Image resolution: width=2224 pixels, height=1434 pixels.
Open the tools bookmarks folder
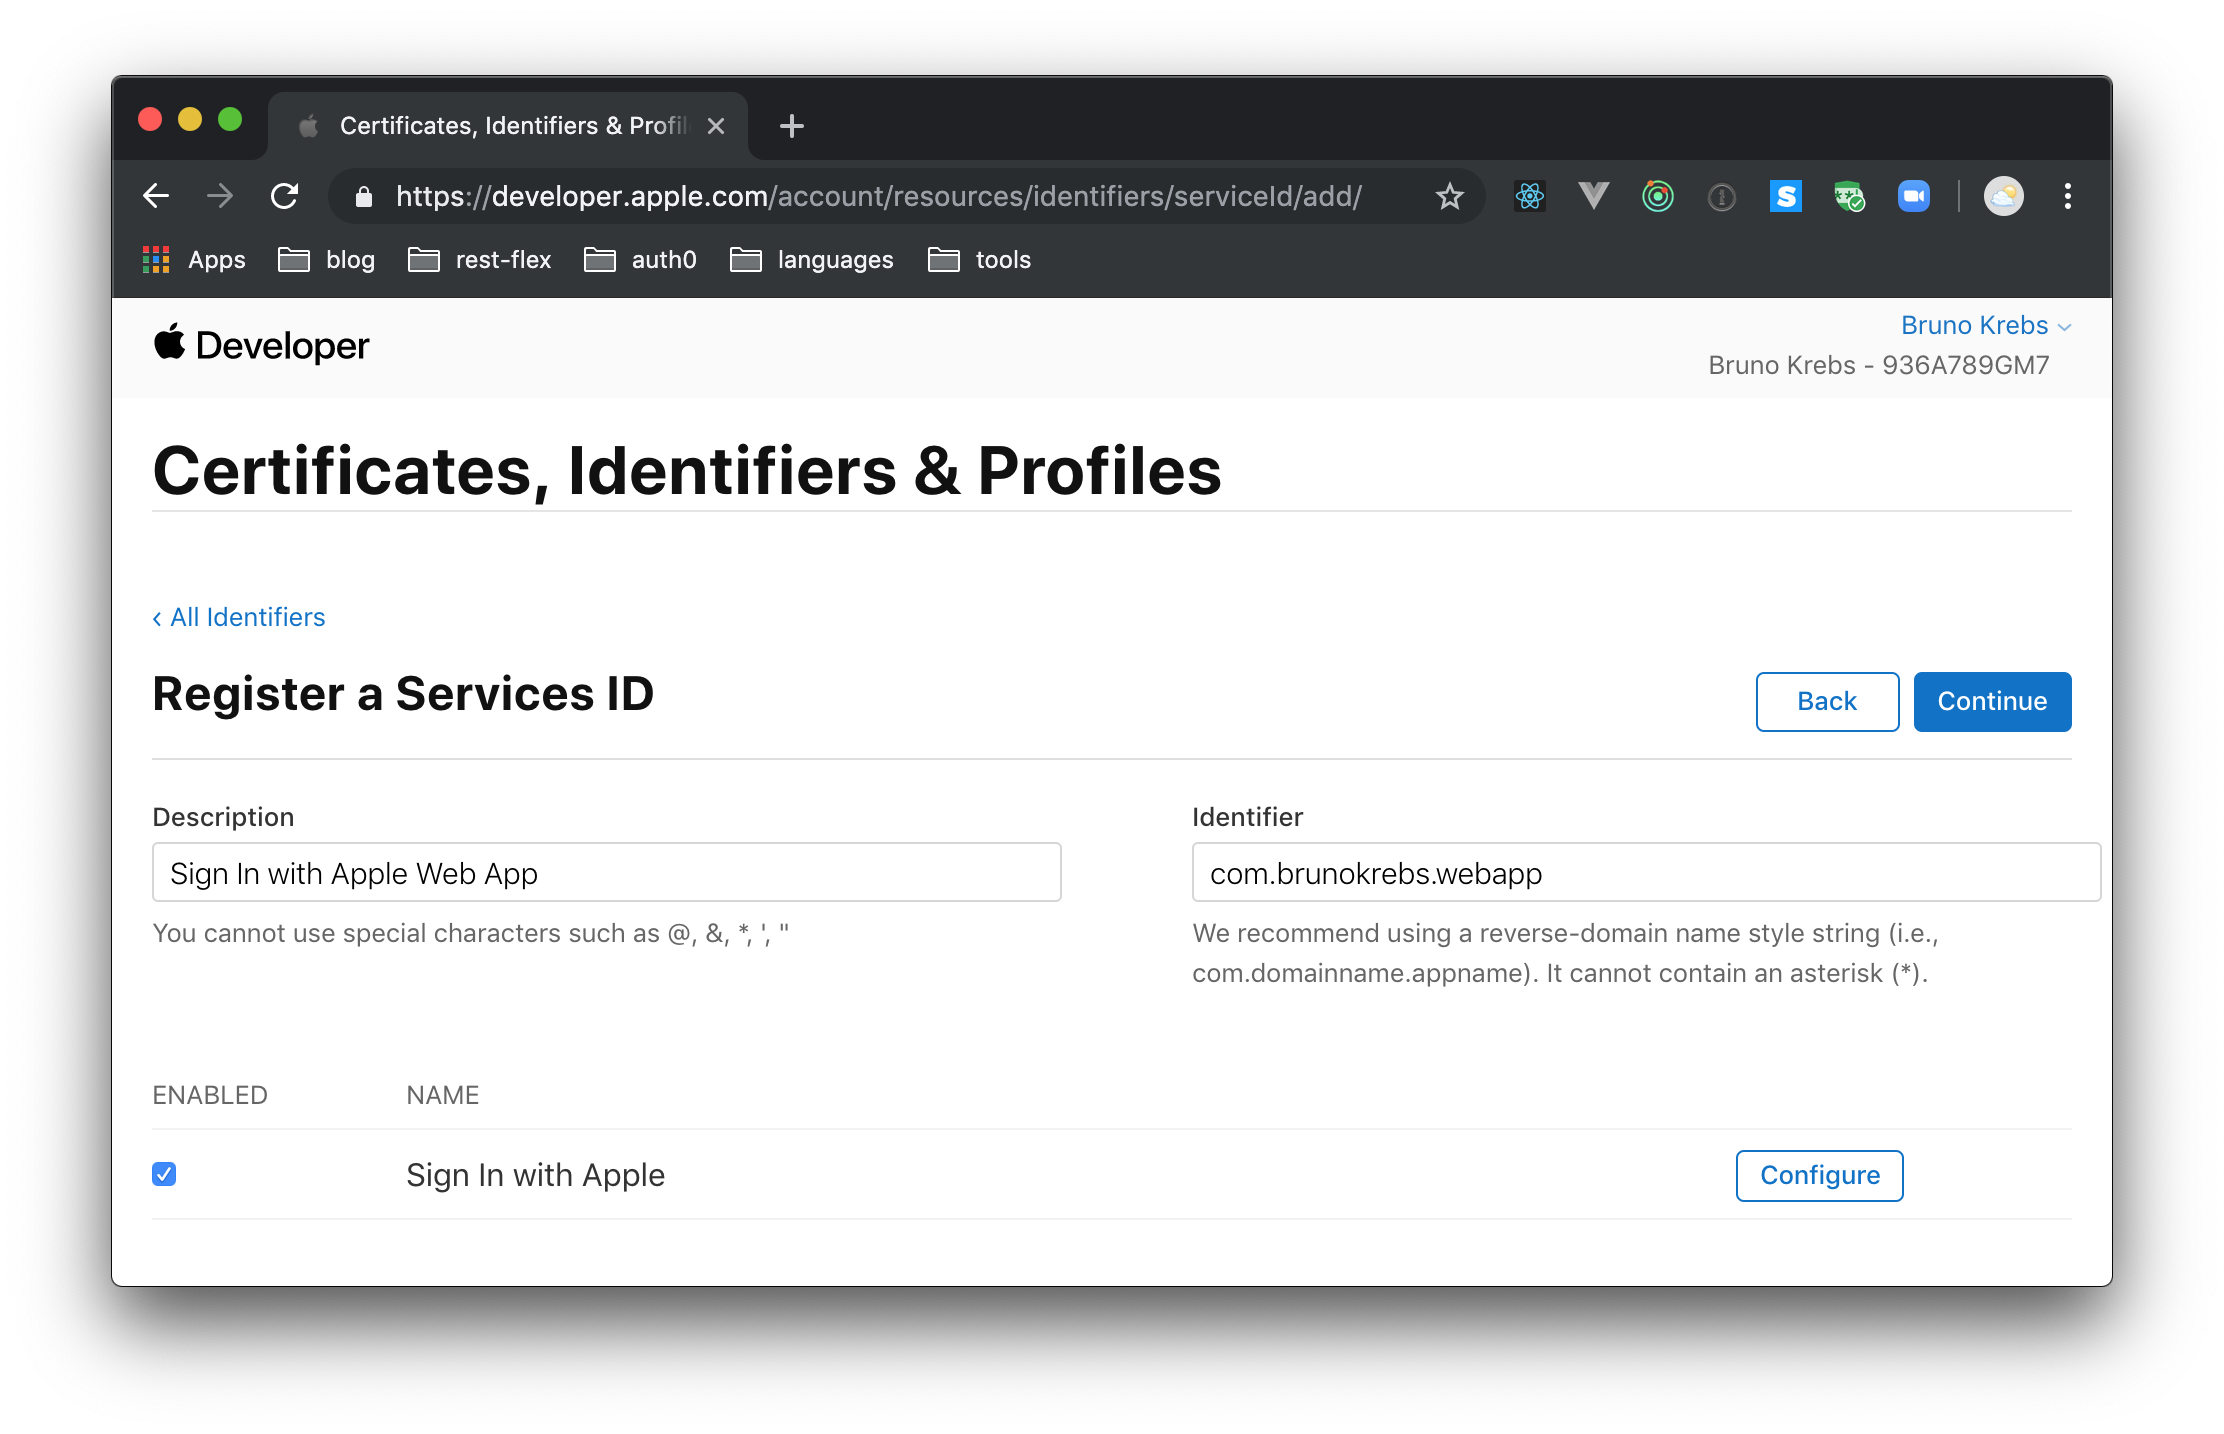point(979,260)
